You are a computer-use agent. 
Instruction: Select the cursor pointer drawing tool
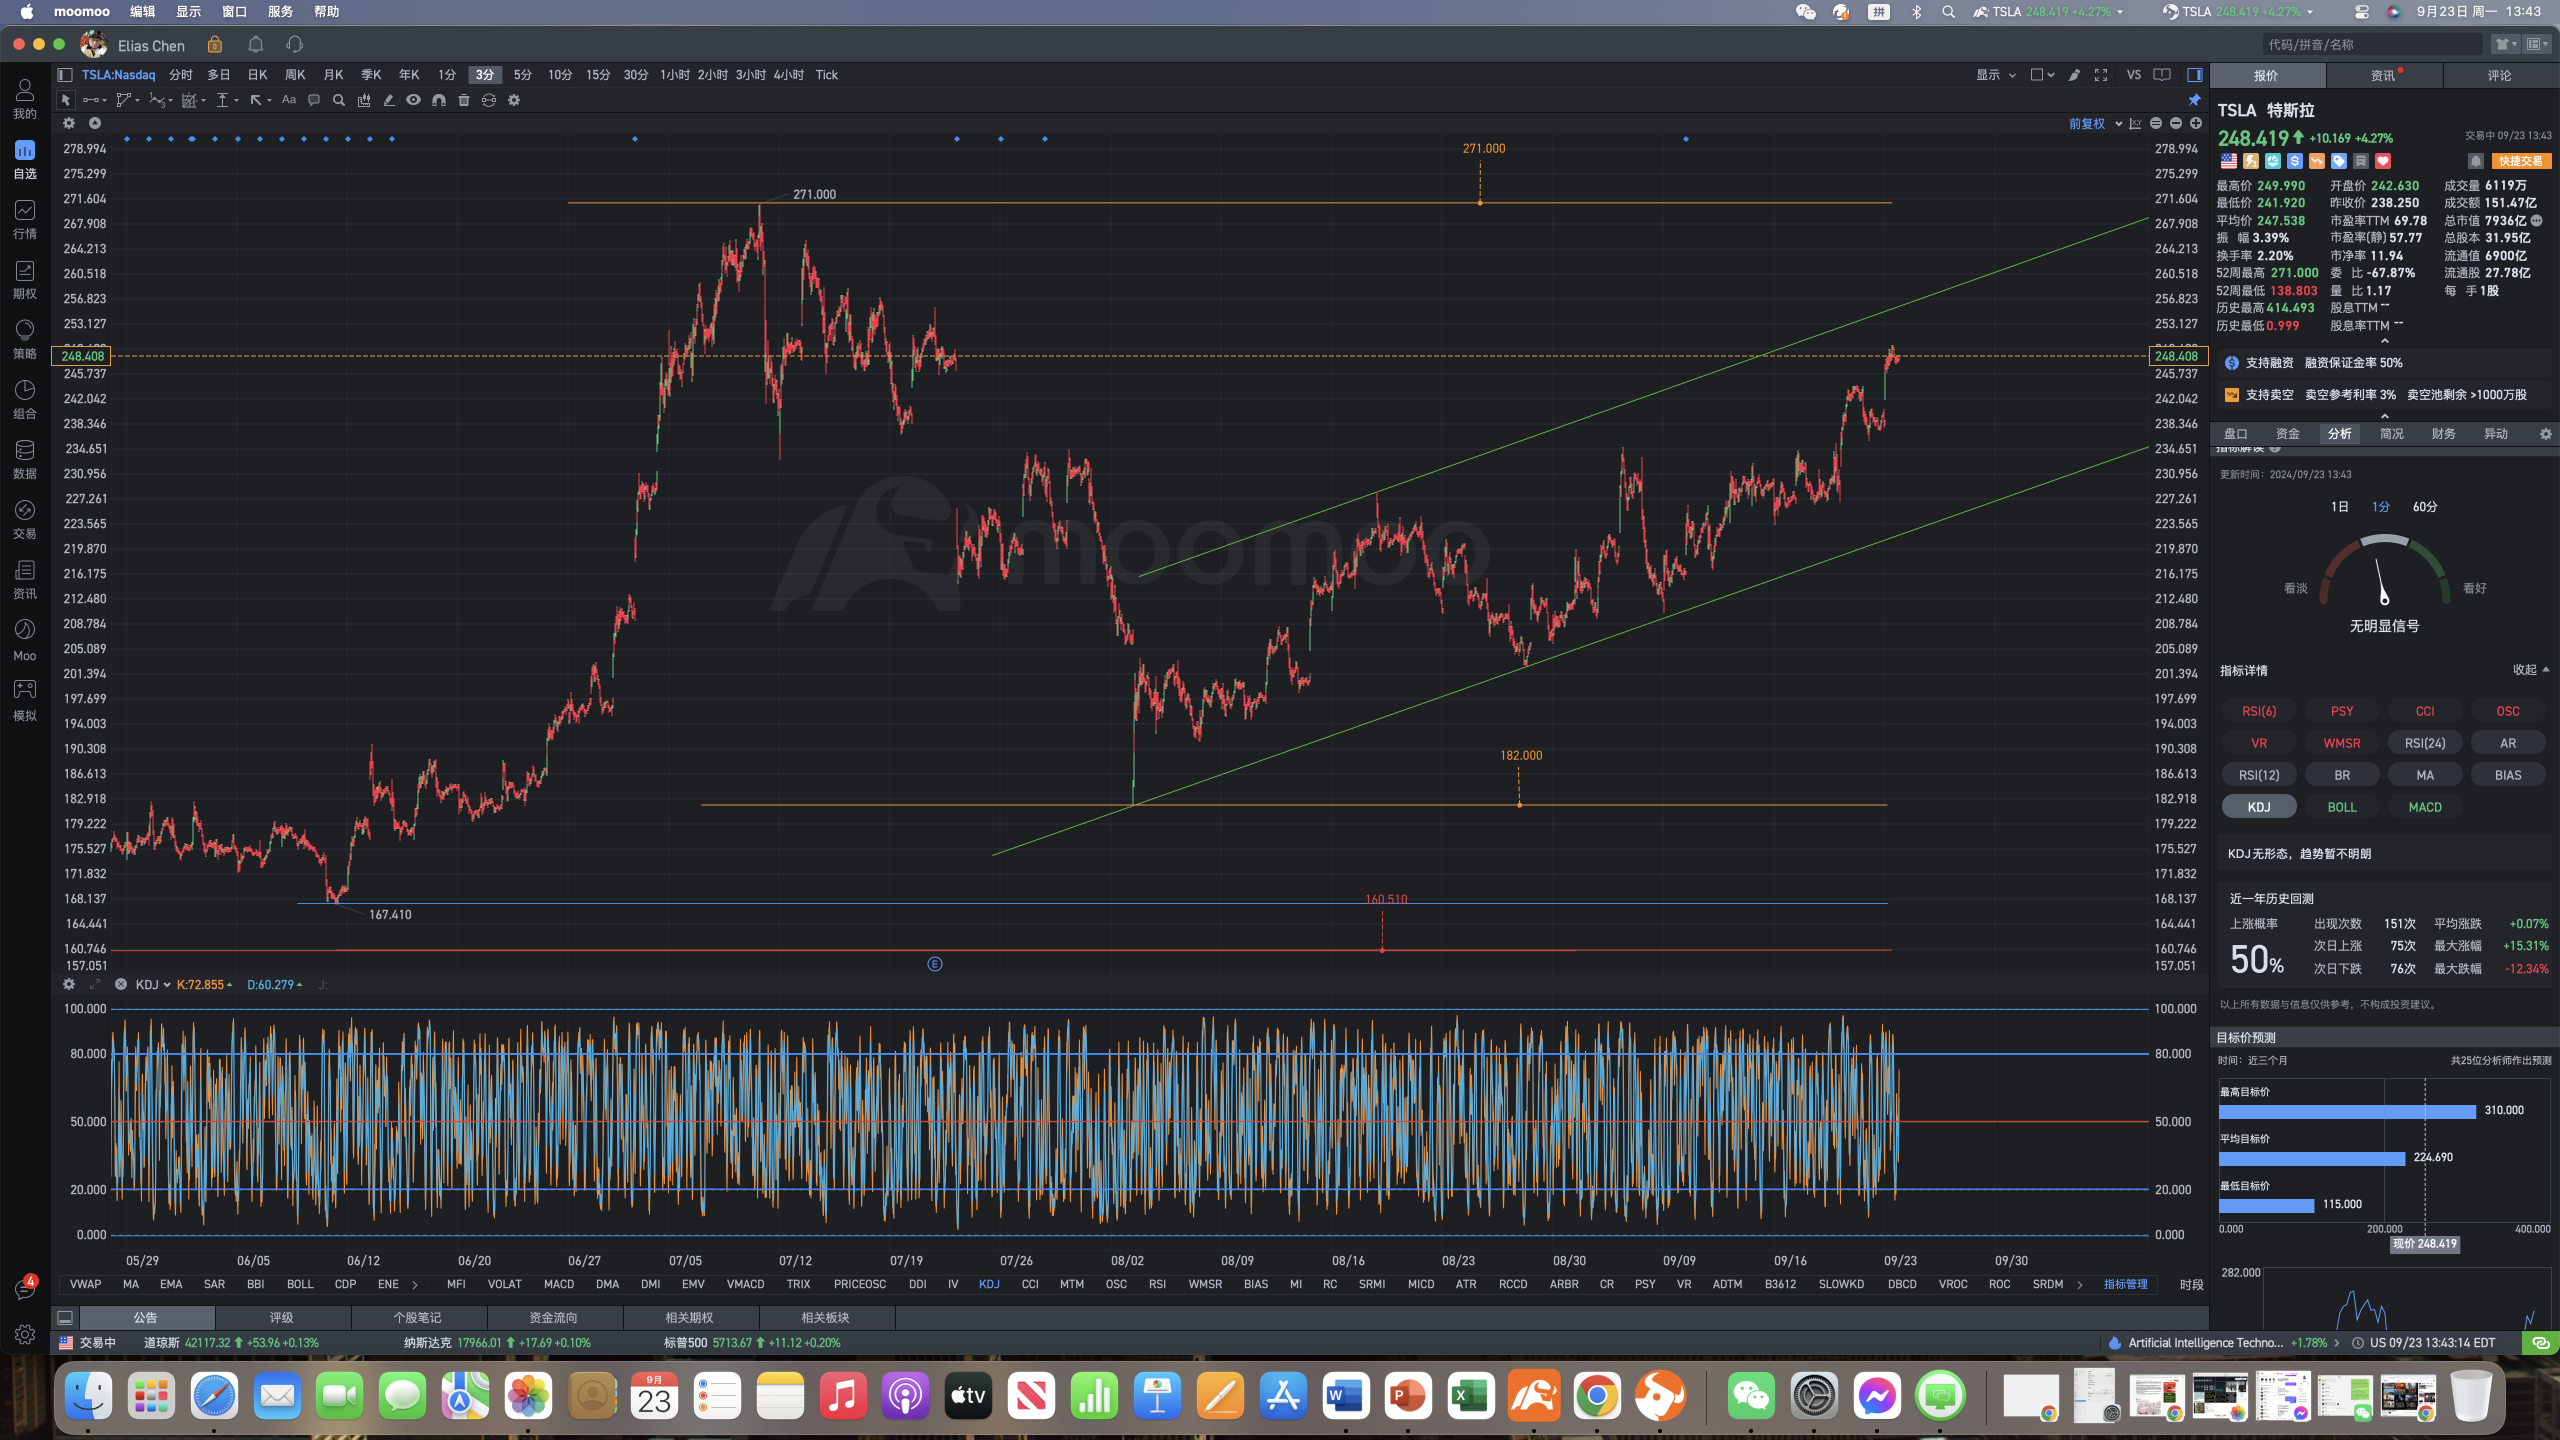[66, 100]
